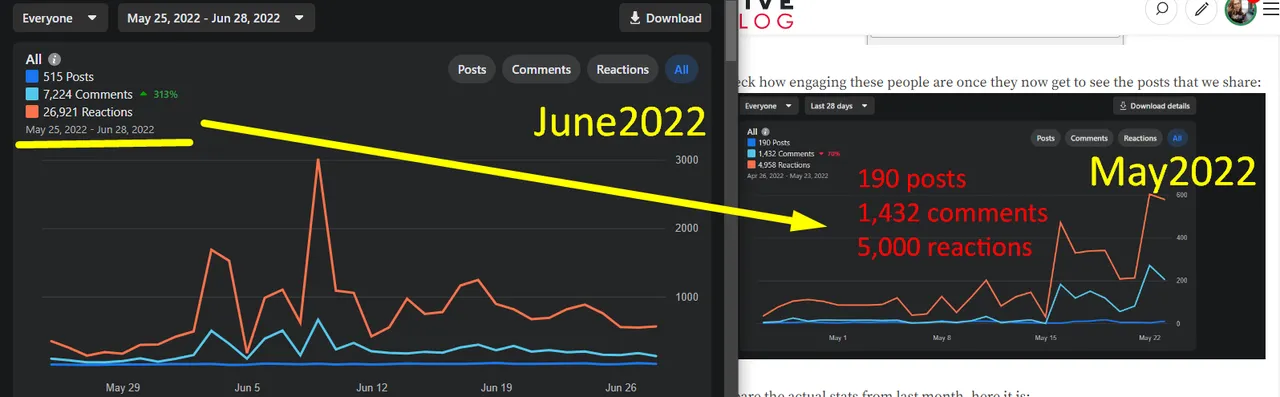This screenshot has width=1280, height=397.
Task: Select the Posts filter in May screenshot
Action: 1046,138
